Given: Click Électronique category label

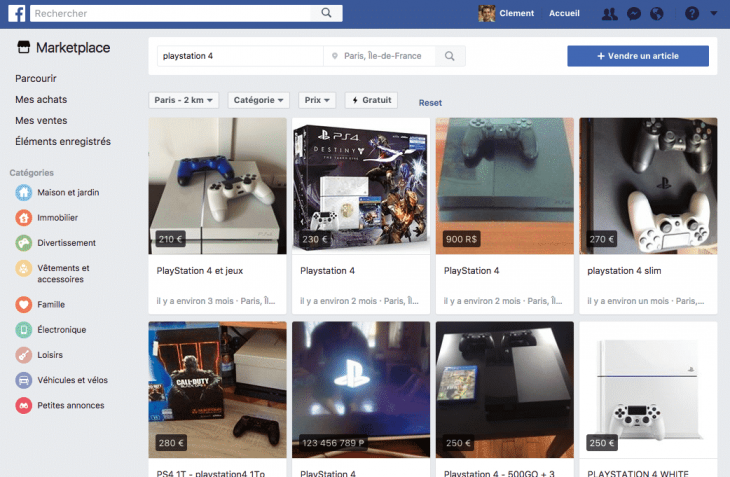Looking at the screenshot, I should pos(61,329).
